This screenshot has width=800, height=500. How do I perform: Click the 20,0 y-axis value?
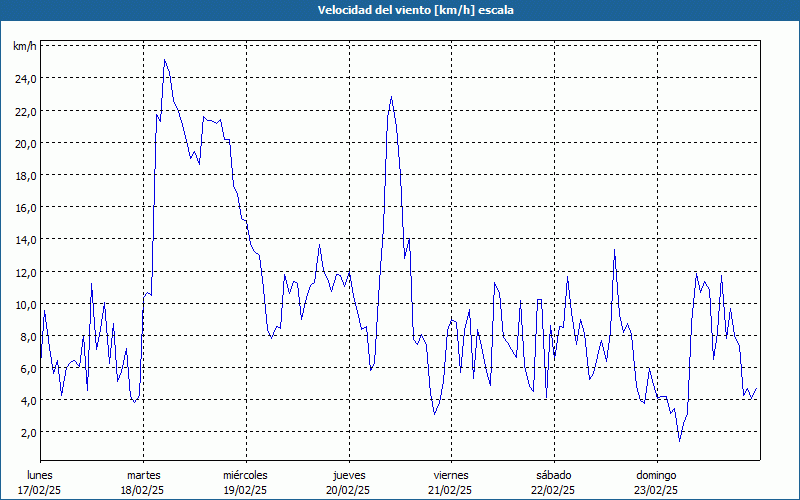(x=26, y=143)
